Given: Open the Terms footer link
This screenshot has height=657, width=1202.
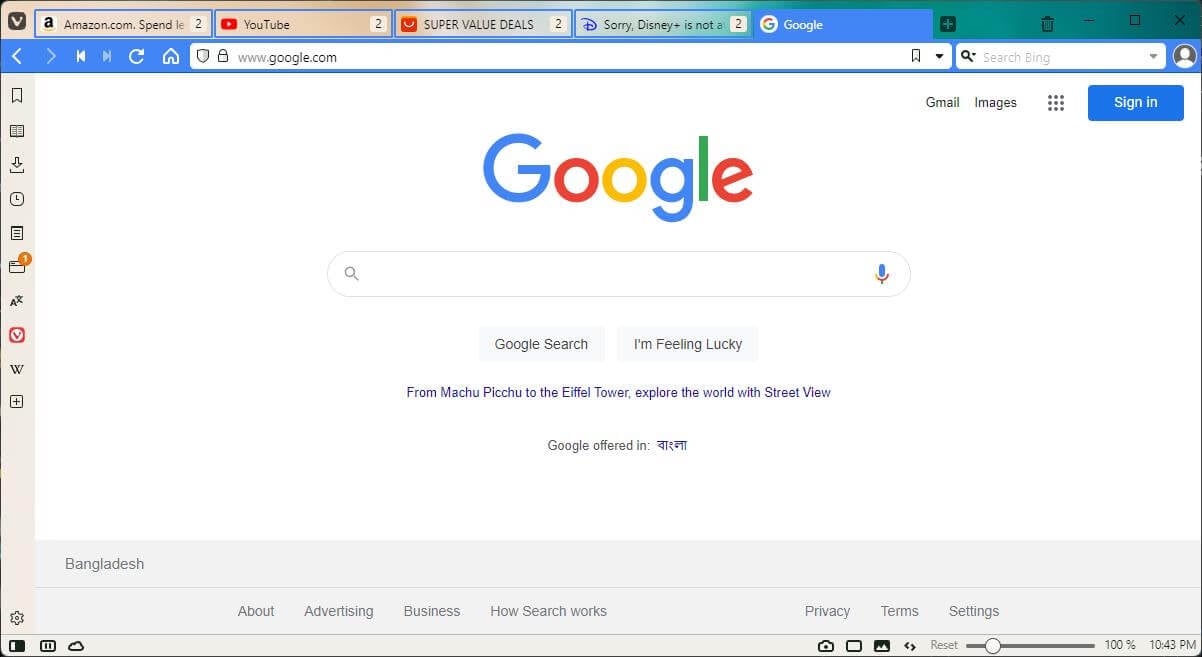Looking at the screenshot, I should (x=899, y=611).
